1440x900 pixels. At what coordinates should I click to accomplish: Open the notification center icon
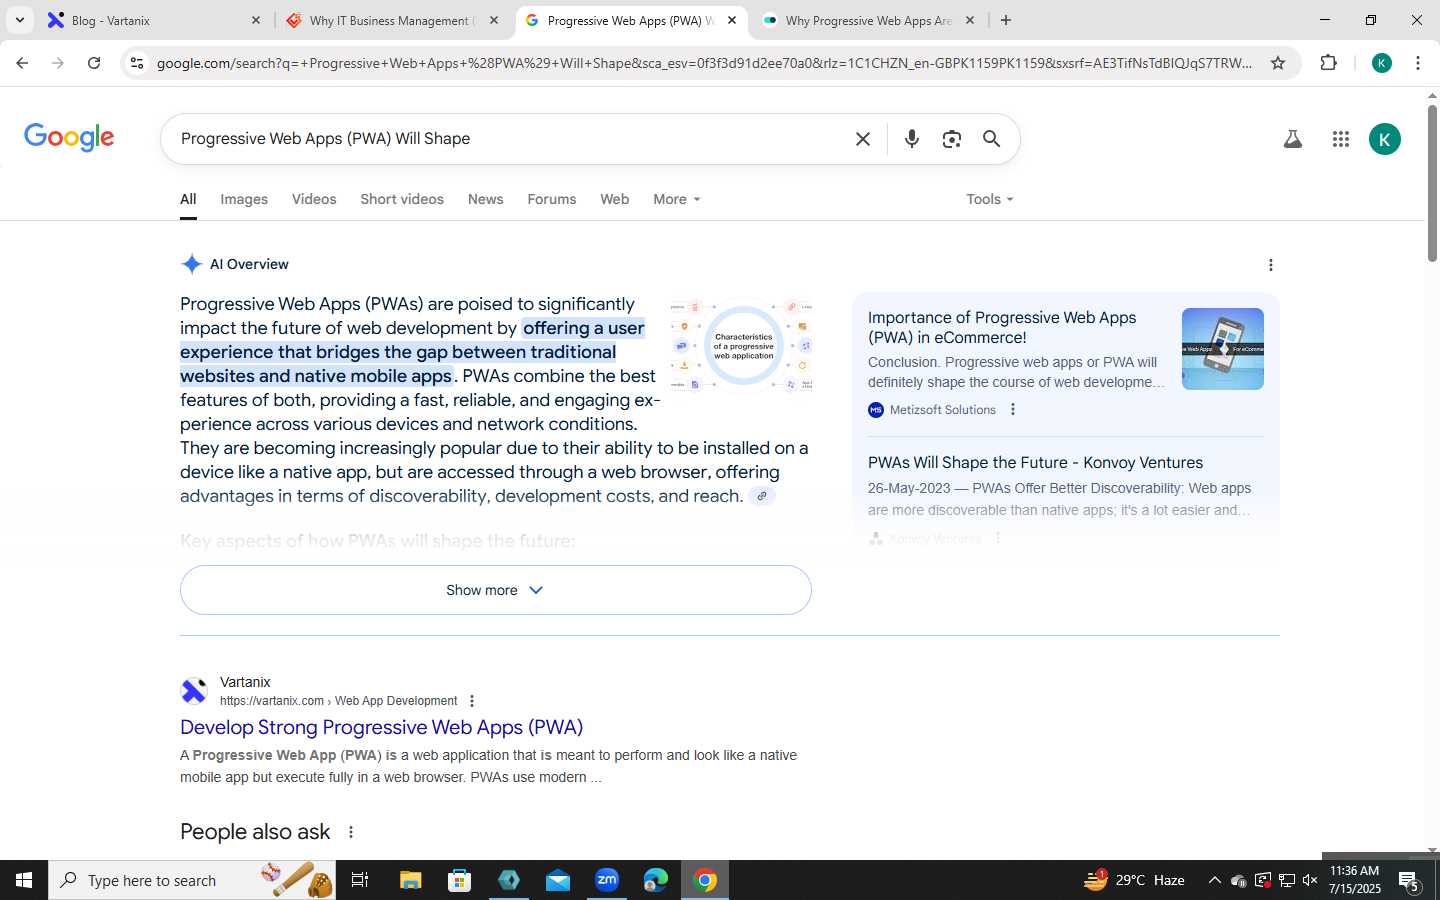1409,881
